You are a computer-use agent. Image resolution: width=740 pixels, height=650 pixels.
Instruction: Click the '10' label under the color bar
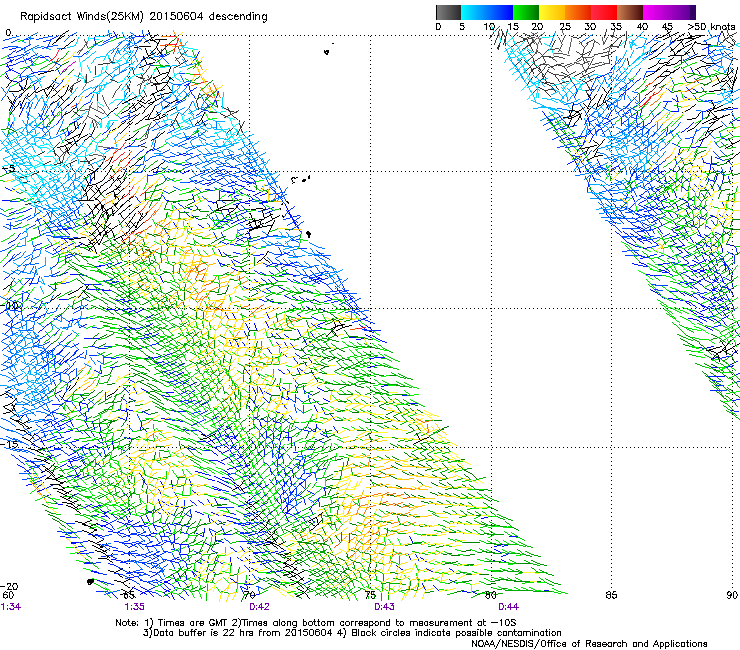pos(488,26)
